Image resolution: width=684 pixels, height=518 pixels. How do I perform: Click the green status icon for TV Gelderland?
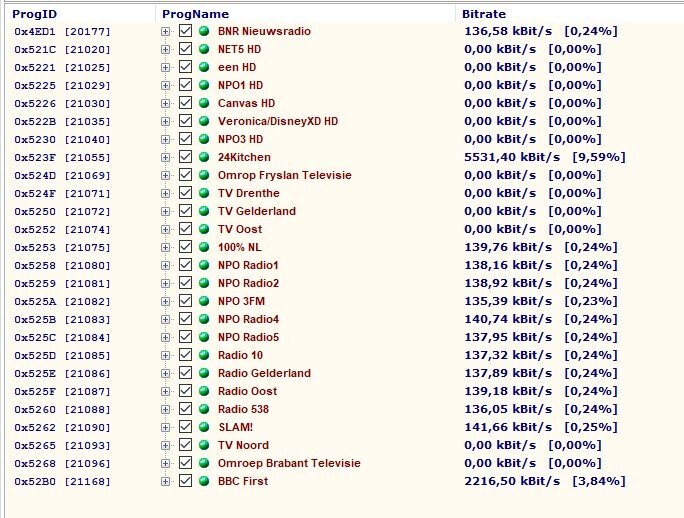click(204, 211)
